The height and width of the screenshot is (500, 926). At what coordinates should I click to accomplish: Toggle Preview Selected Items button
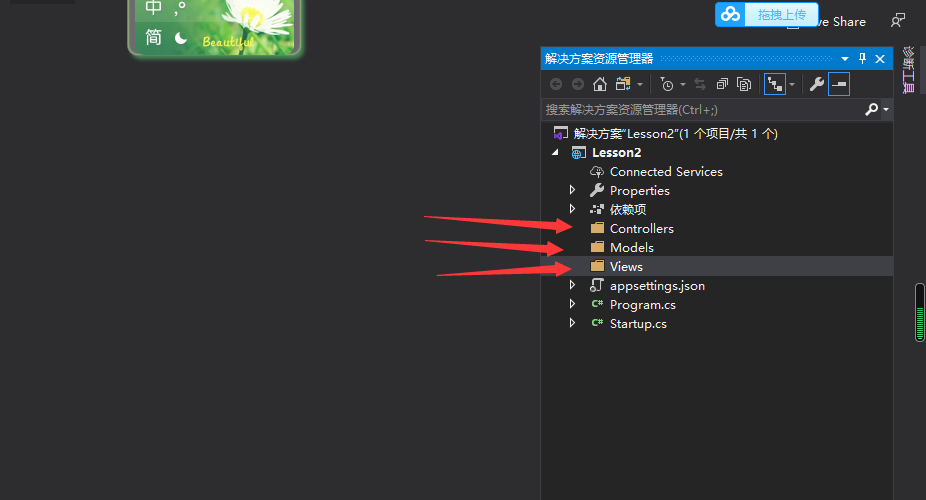point(839,84)
